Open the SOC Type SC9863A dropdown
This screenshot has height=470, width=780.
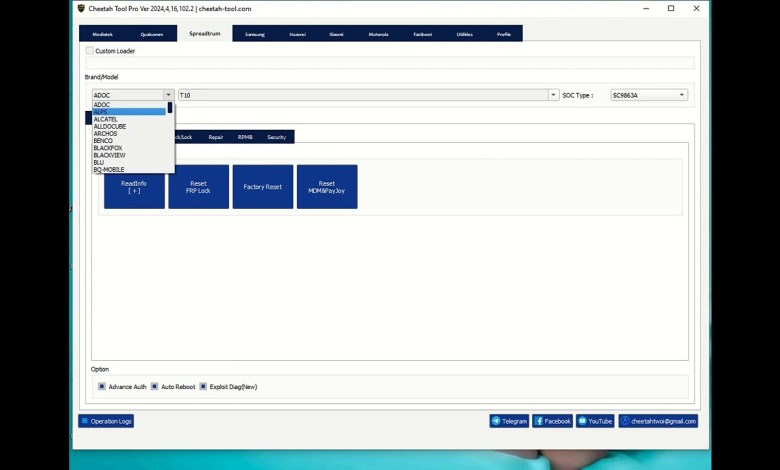pyautogui.click(x=682, y=95)
